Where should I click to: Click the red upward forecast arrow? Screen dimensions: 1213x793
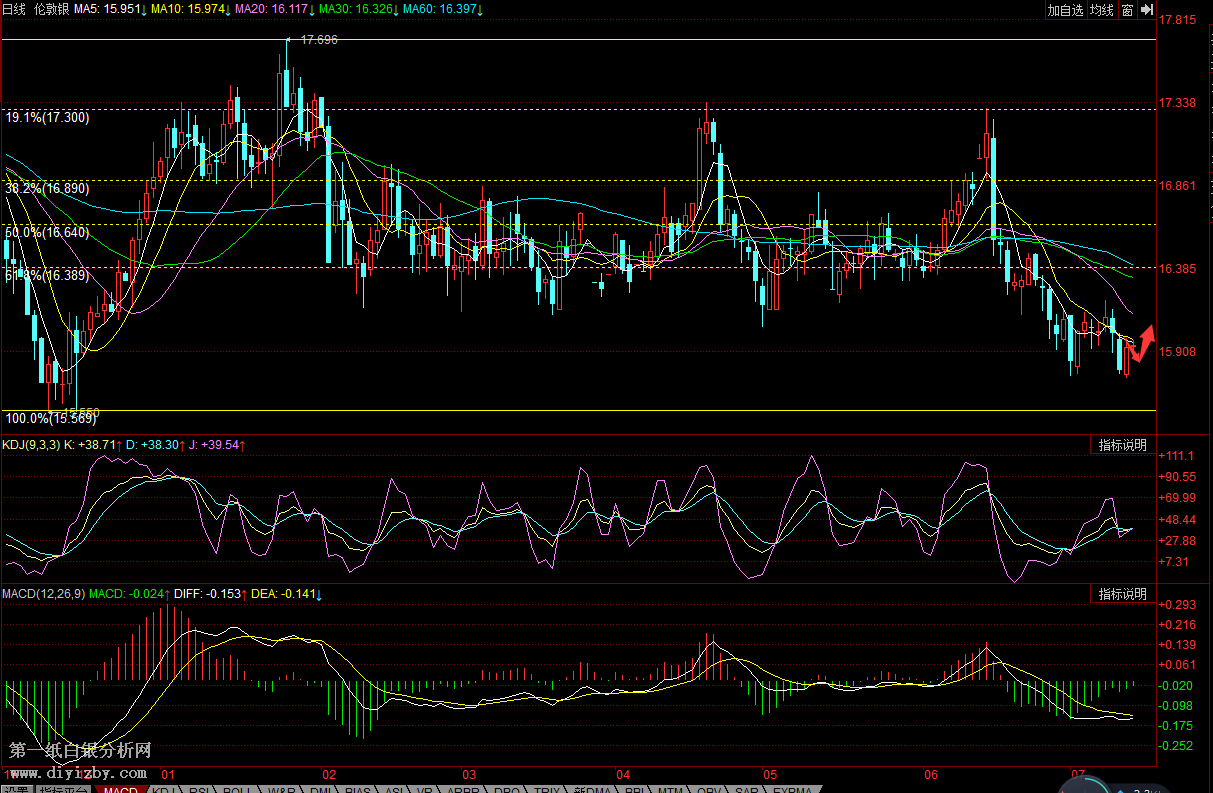coord(1142,343)
